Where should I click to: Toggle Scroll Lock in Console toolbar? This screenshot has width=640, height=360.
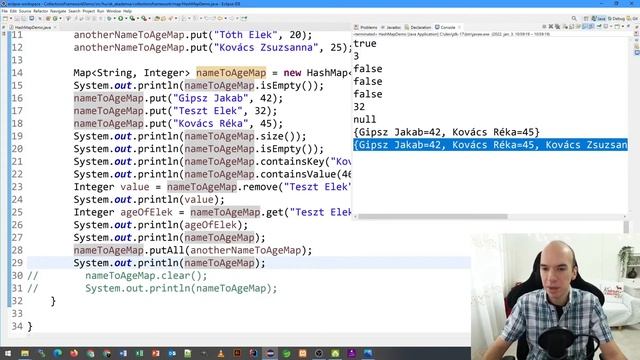pos(571,26)
